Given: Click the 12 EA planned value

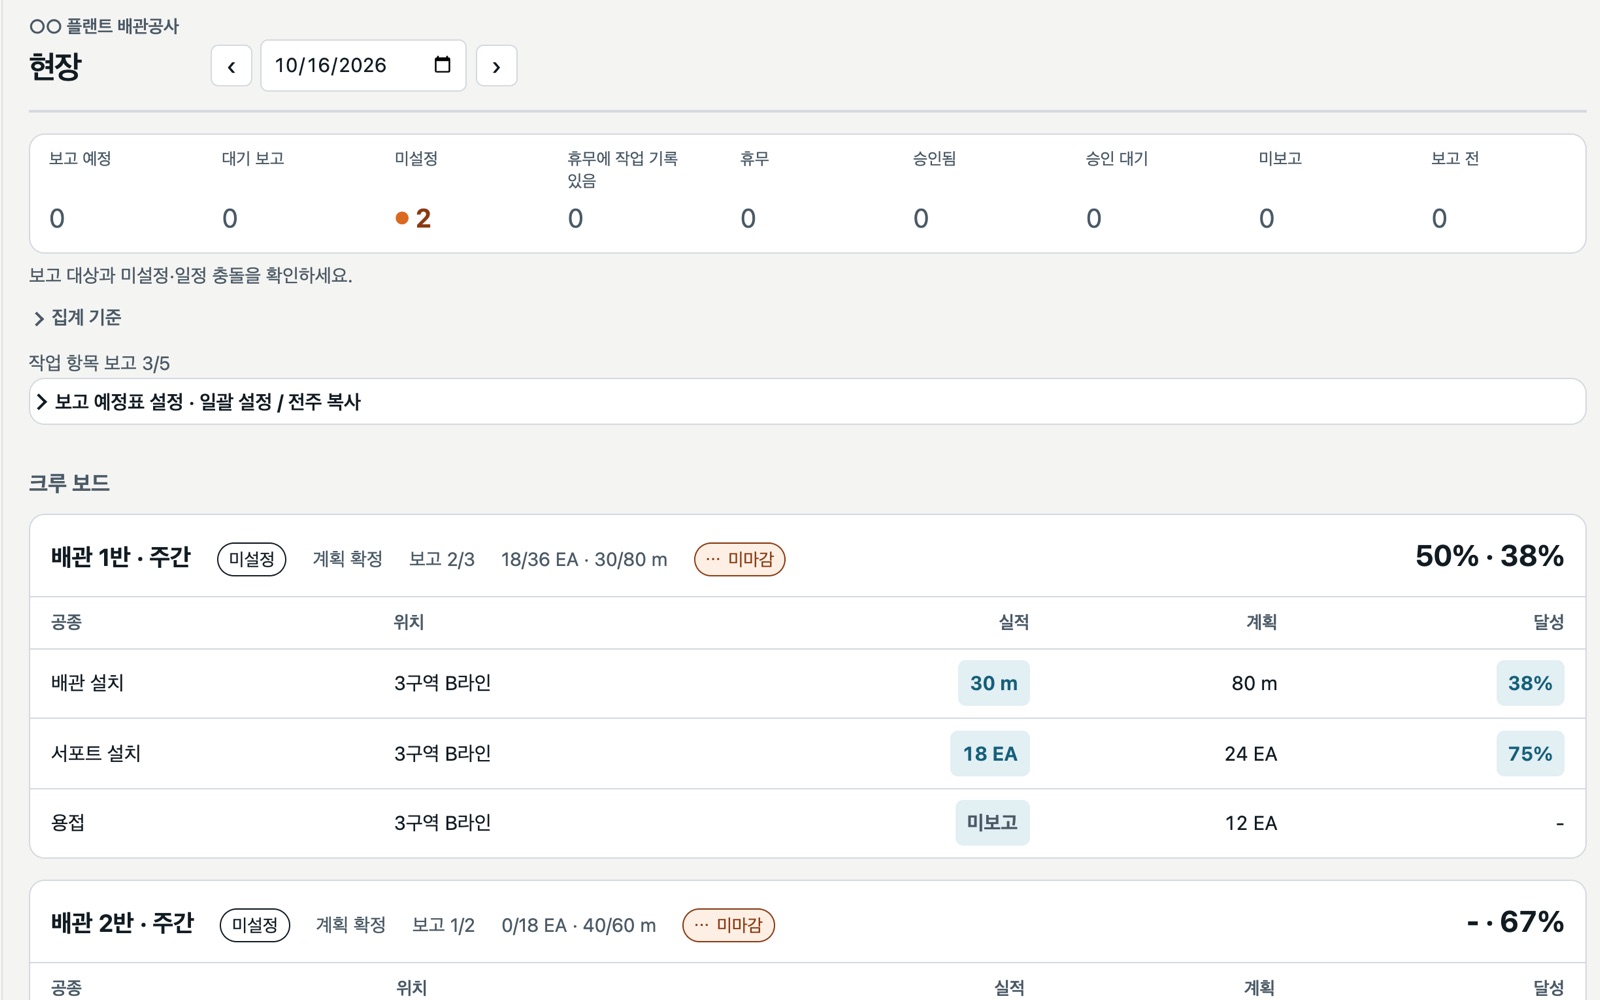Looking at the screenshot, I should pyautogui.click(x=1251, y=823).
